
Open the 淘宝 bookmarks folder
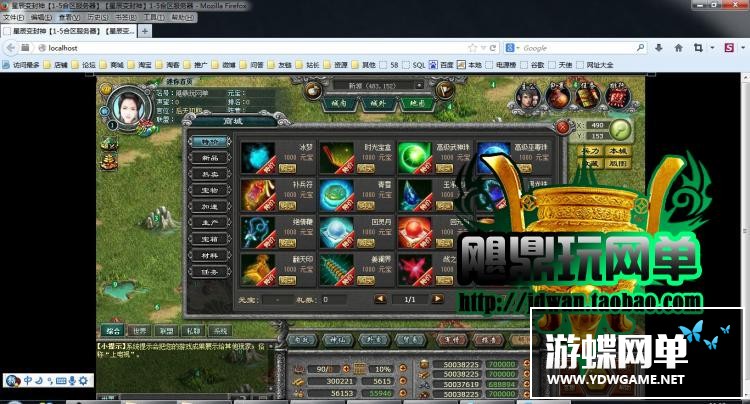(140, 65)
